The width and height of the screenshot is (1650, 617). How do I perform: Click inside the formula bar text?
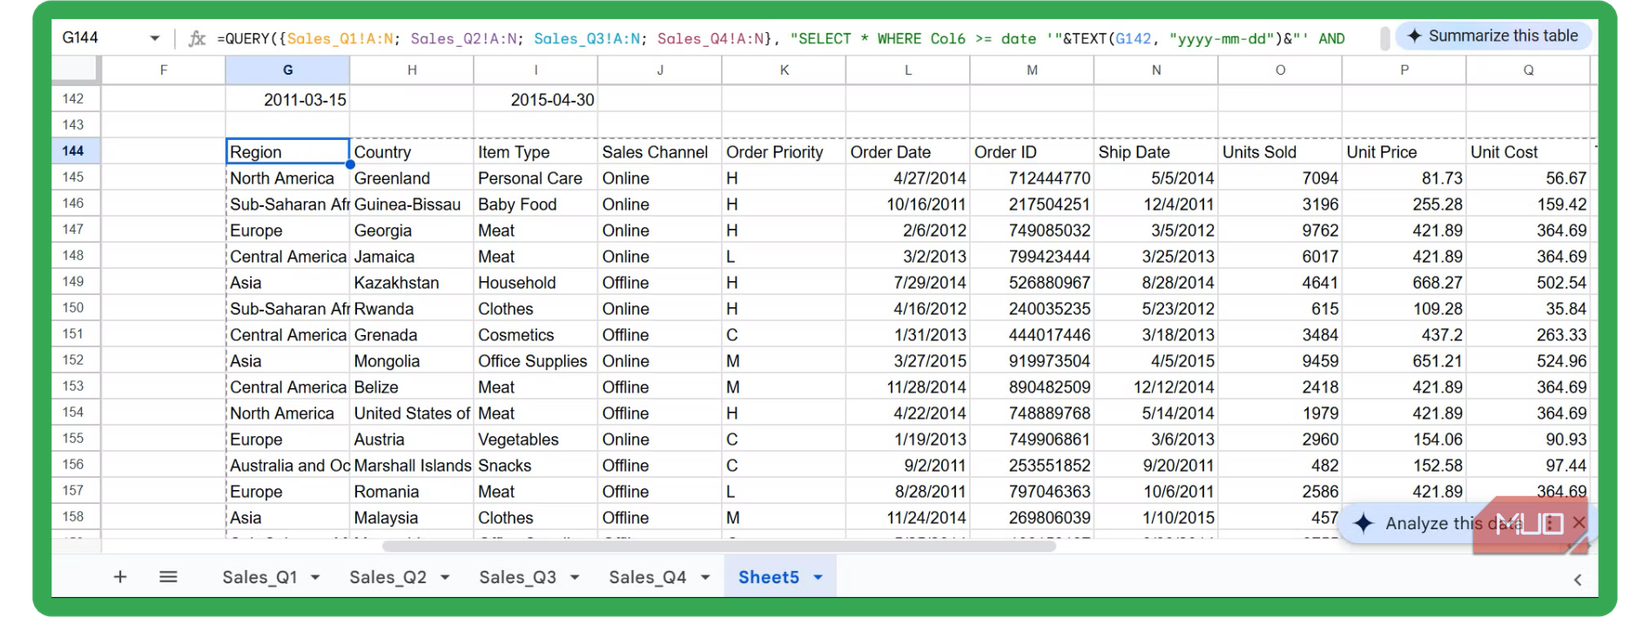(x=780, y=39)
